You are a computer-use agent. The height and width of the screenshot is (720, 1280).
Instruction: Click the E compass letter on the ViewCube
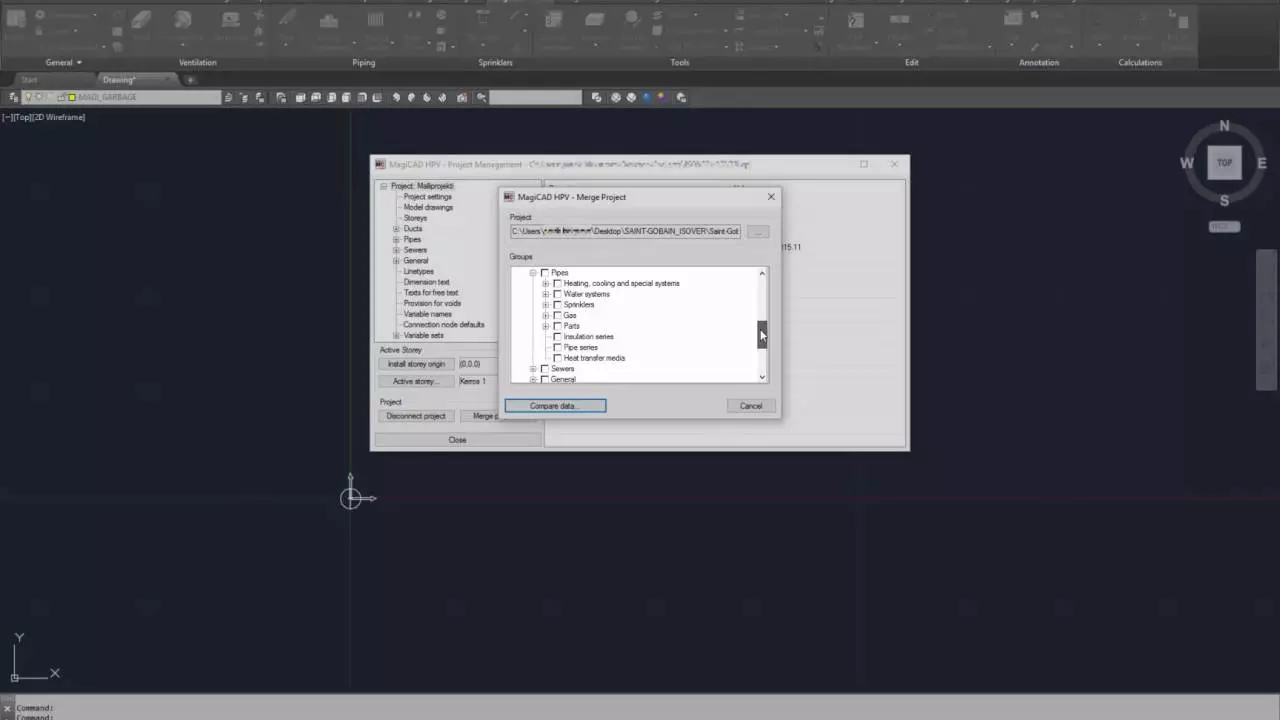1262,163
